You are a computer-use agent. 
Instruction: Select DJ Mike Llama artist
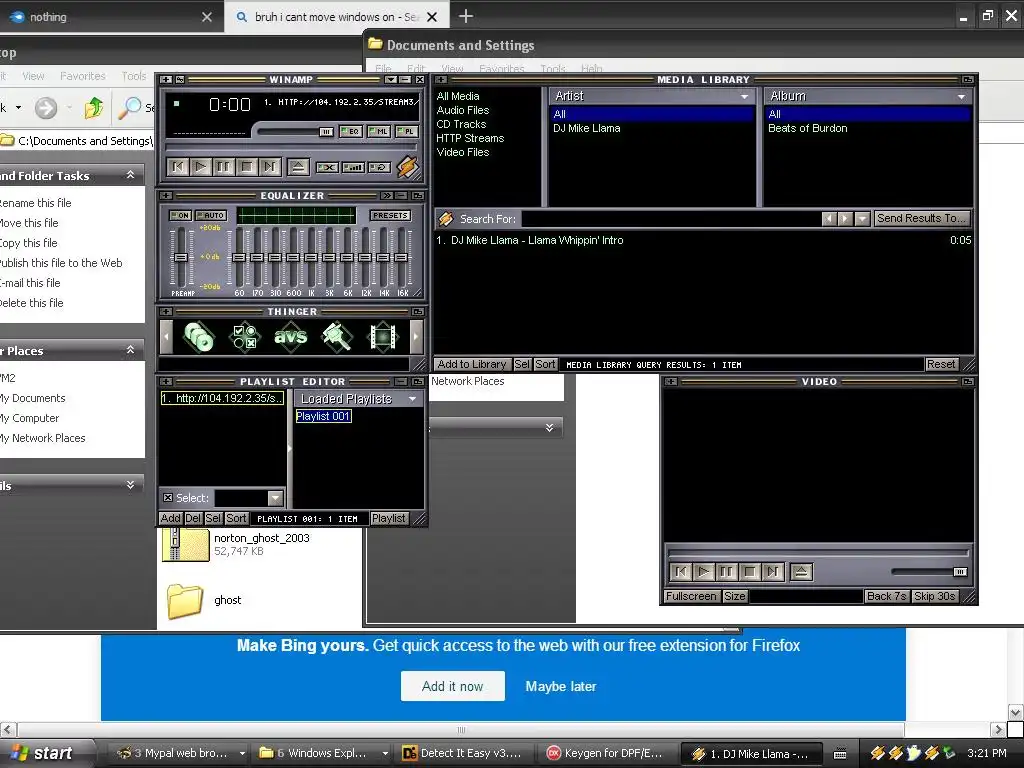click(x=586, y=128)
